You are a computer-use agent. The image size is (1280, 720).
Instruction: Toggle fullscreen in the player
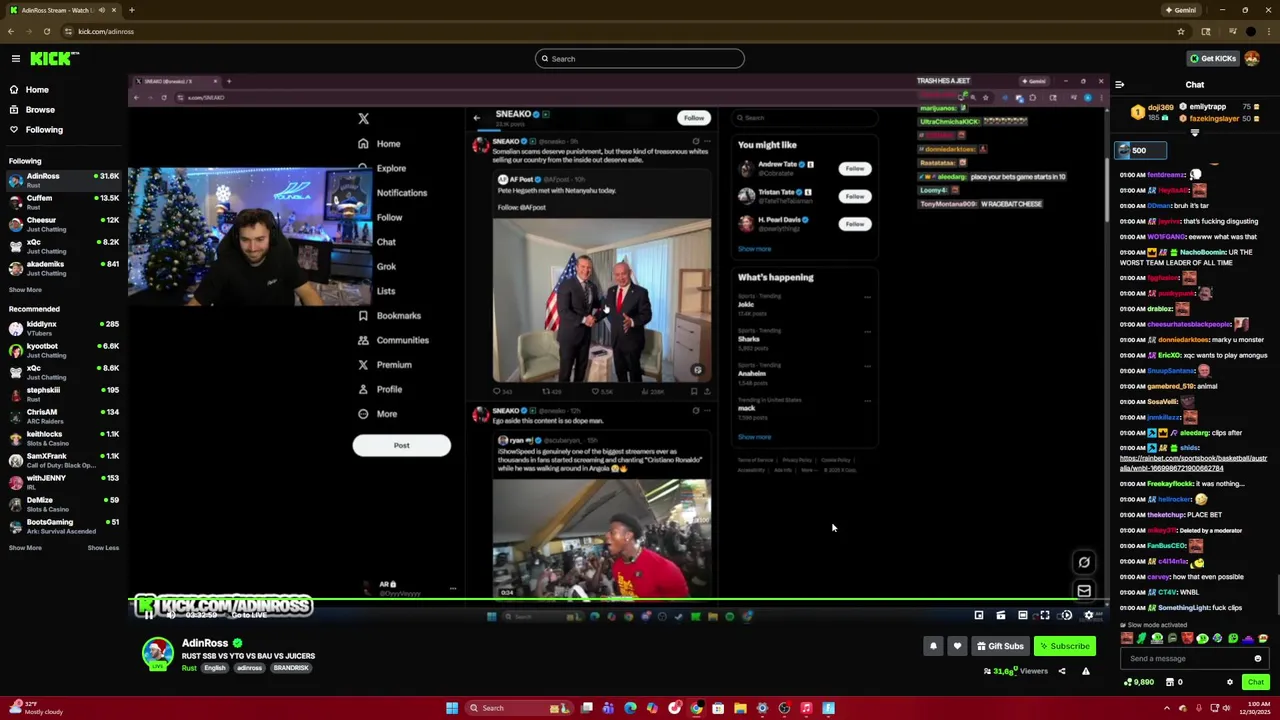1045,615
